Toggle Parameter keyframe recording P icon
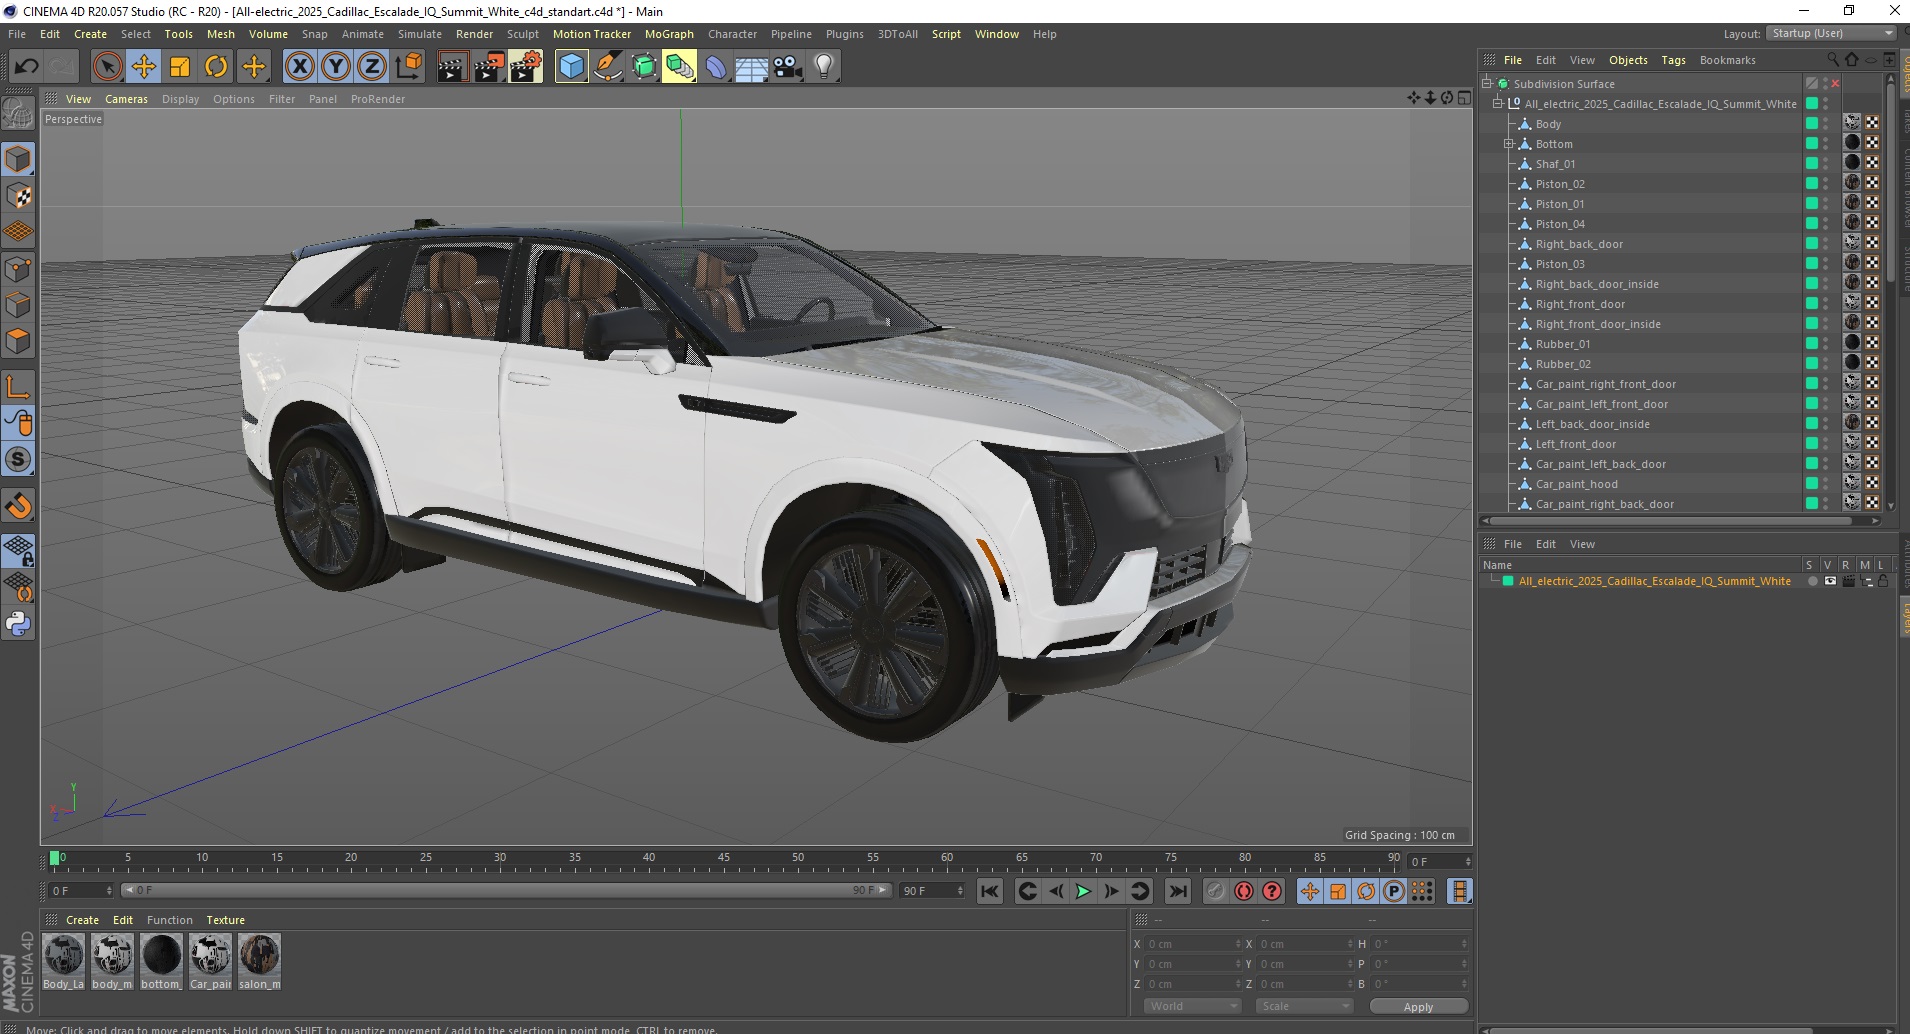The width and height of the screenshot is (1910, 1034). coord(1394,891)
